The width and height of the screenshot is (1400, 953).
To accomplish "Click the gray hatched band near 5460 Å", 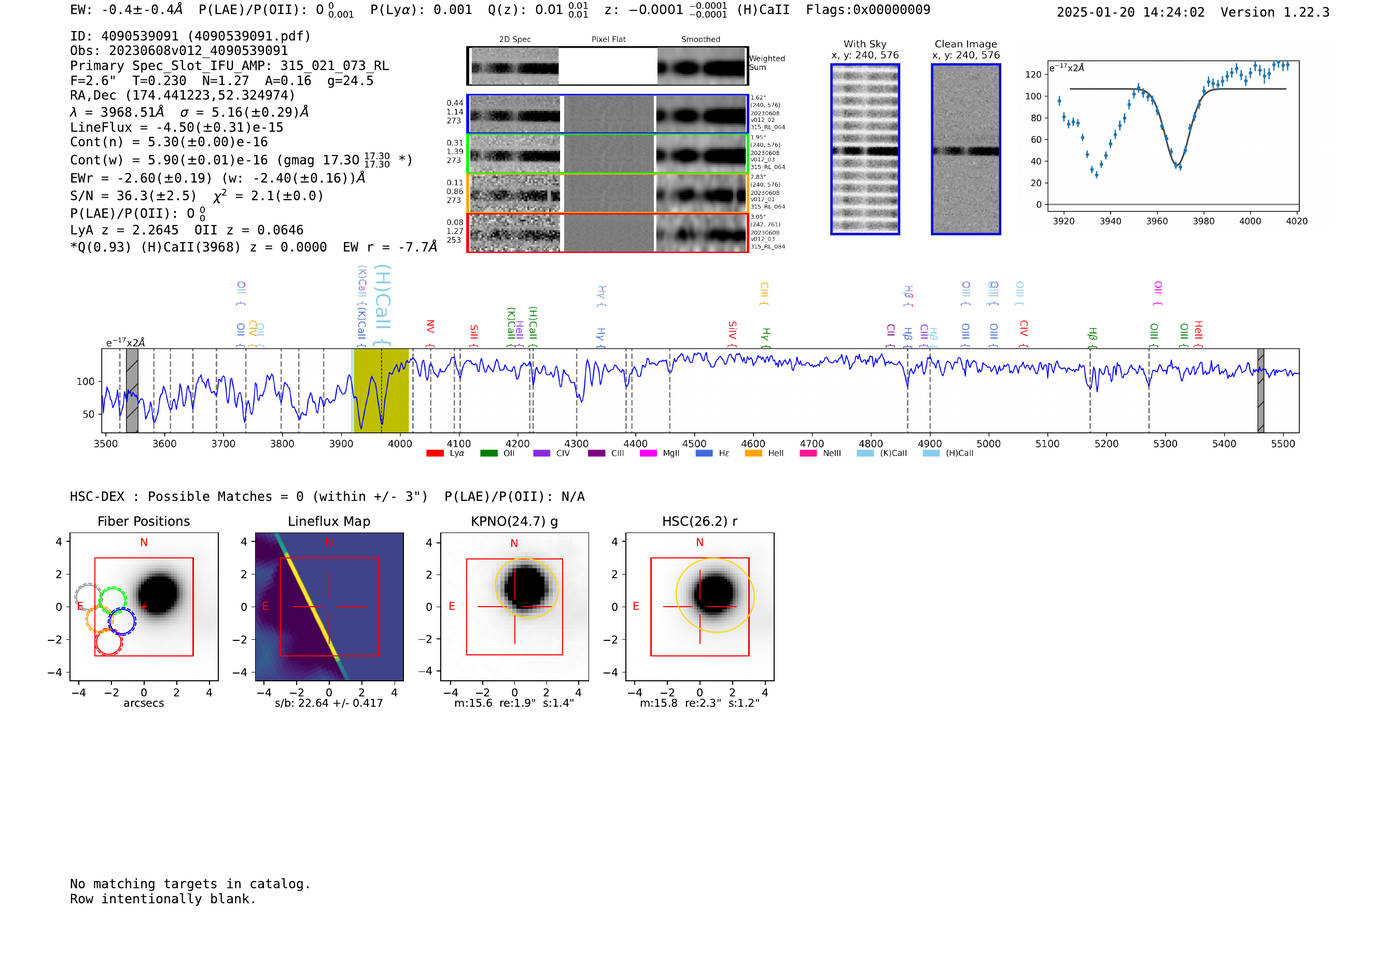I will point(1260,390).
